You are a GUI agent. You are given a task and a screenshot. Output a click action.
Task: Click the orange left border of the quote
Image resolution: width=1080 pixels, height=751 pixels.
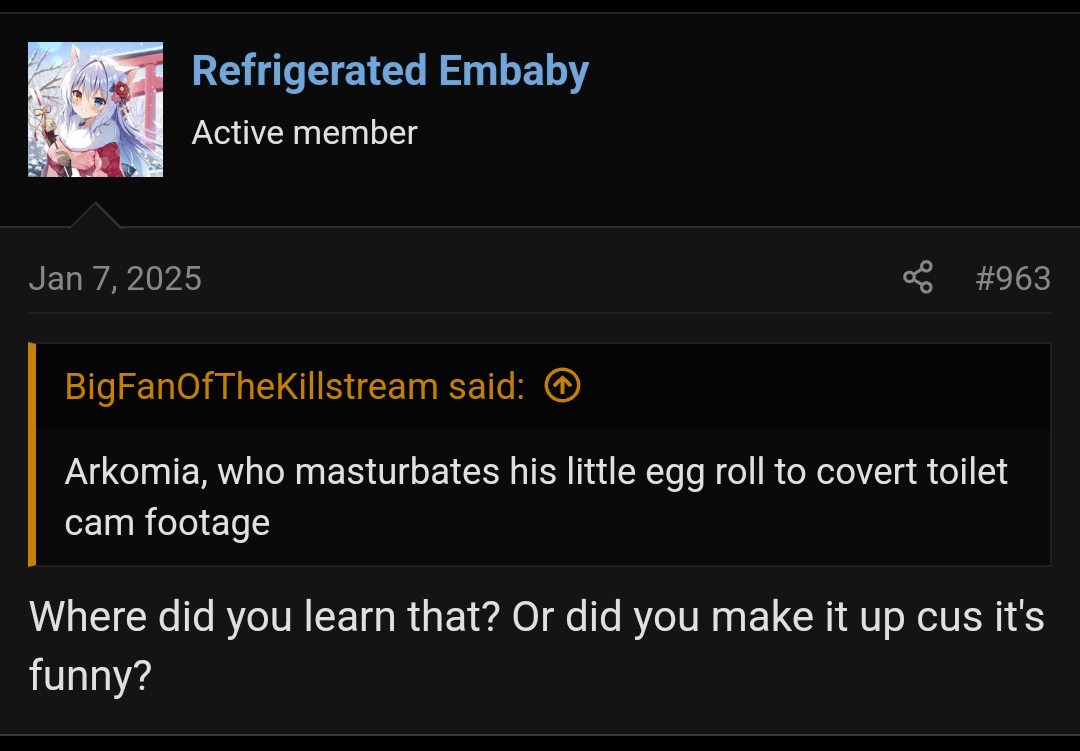[32, 455]
